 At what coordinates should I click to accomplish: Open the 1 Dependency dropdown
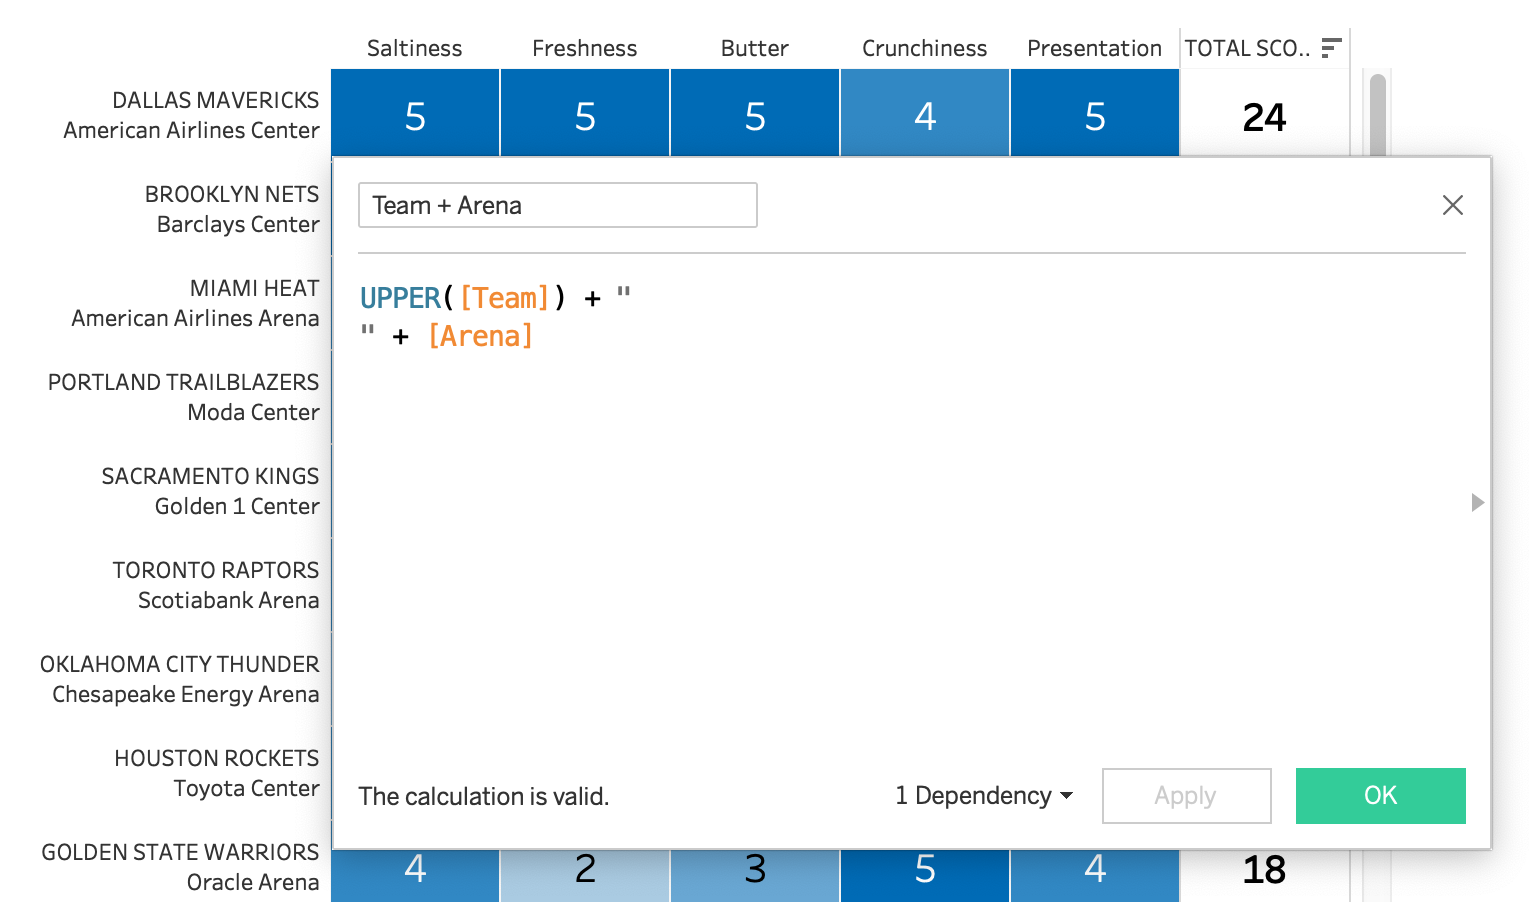point(984,796)
